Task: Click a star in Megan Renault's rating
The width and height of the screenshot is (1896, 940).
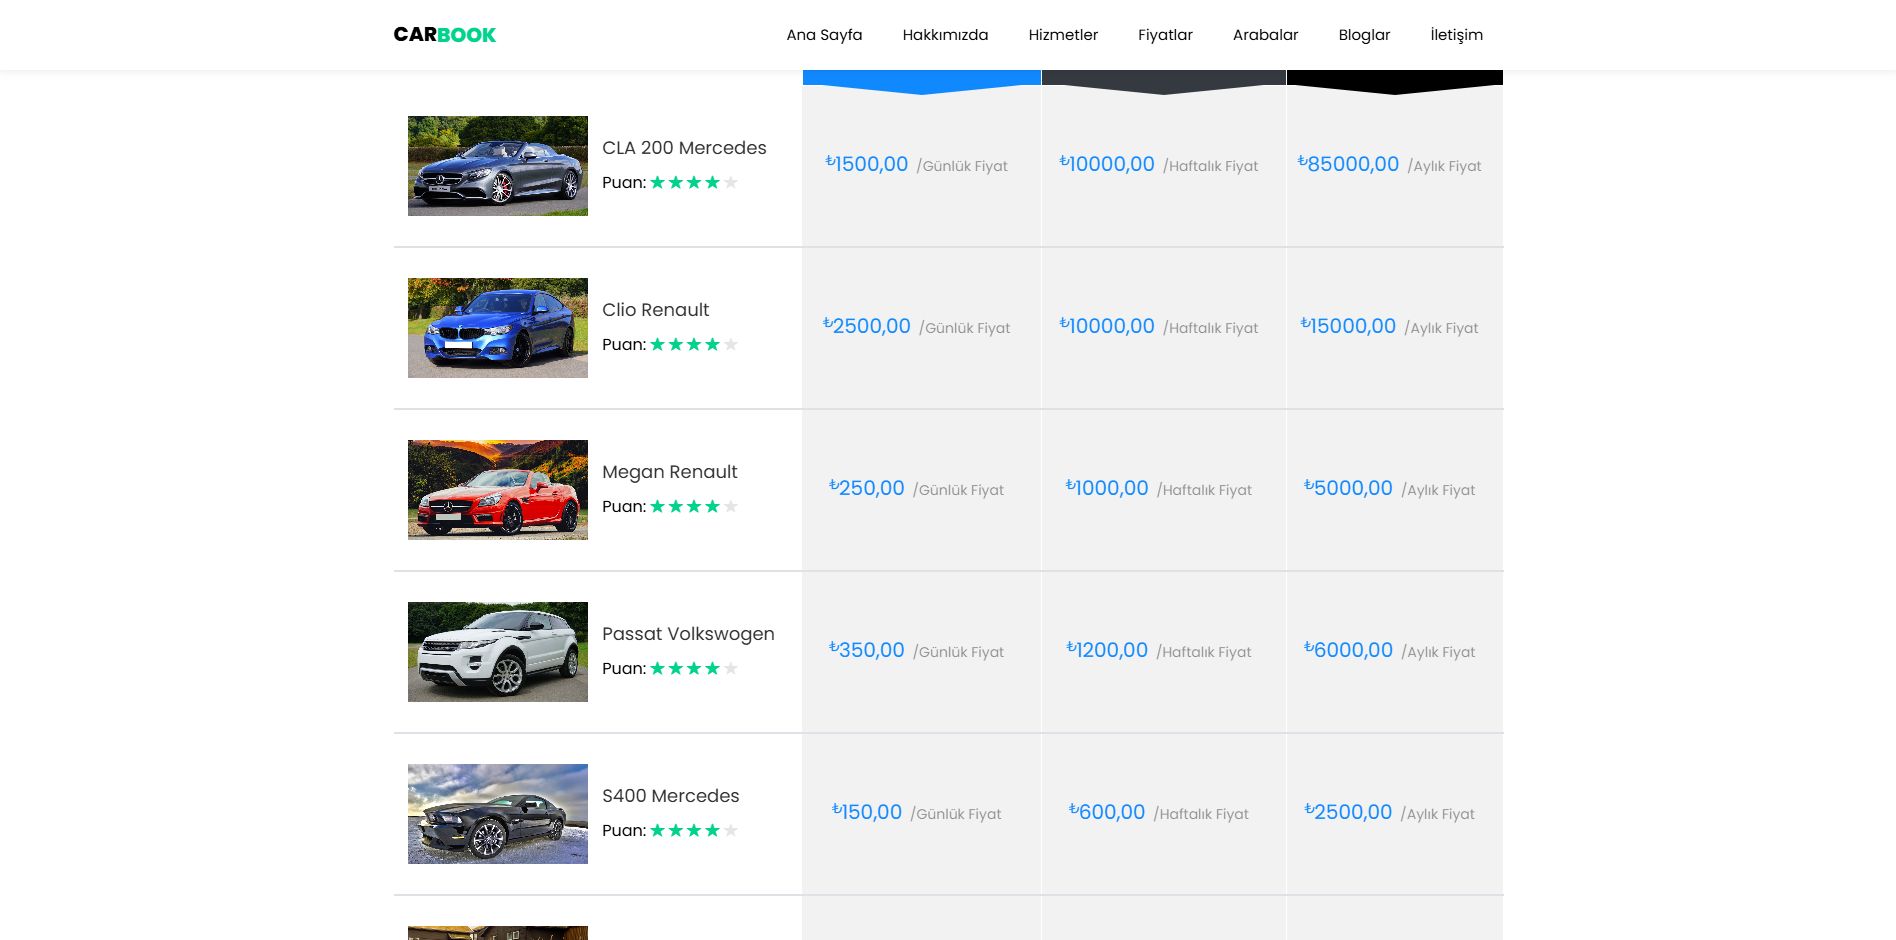Action: (693, 506)
